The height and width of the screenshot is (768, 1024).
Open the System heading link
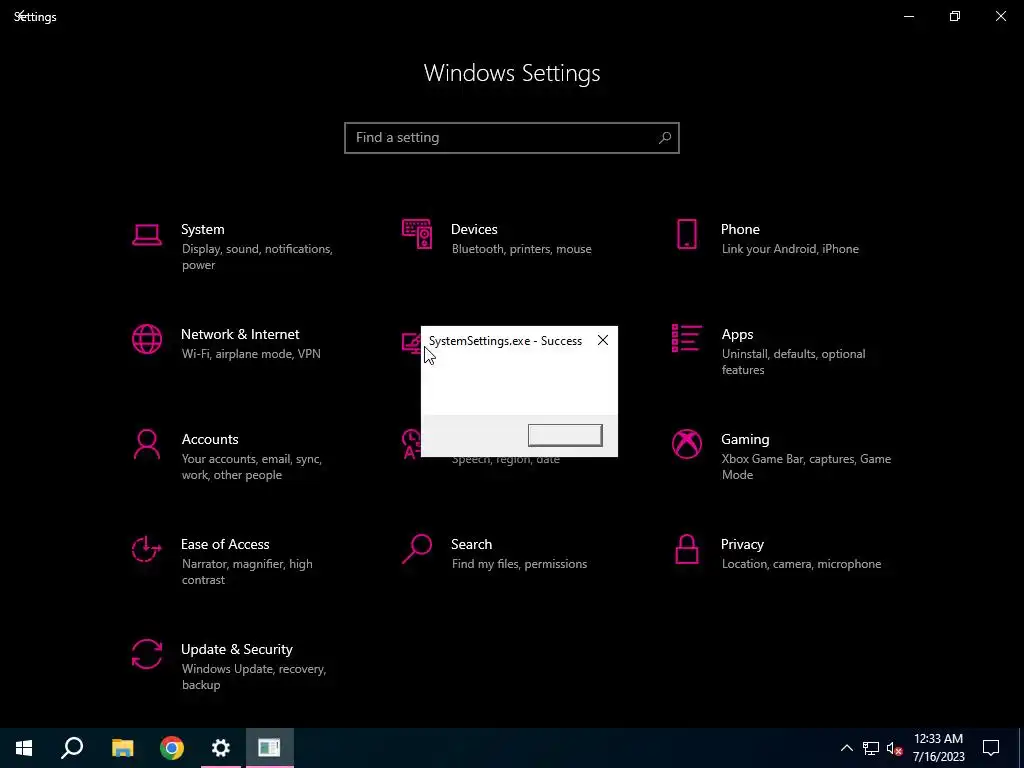(202, 229)
